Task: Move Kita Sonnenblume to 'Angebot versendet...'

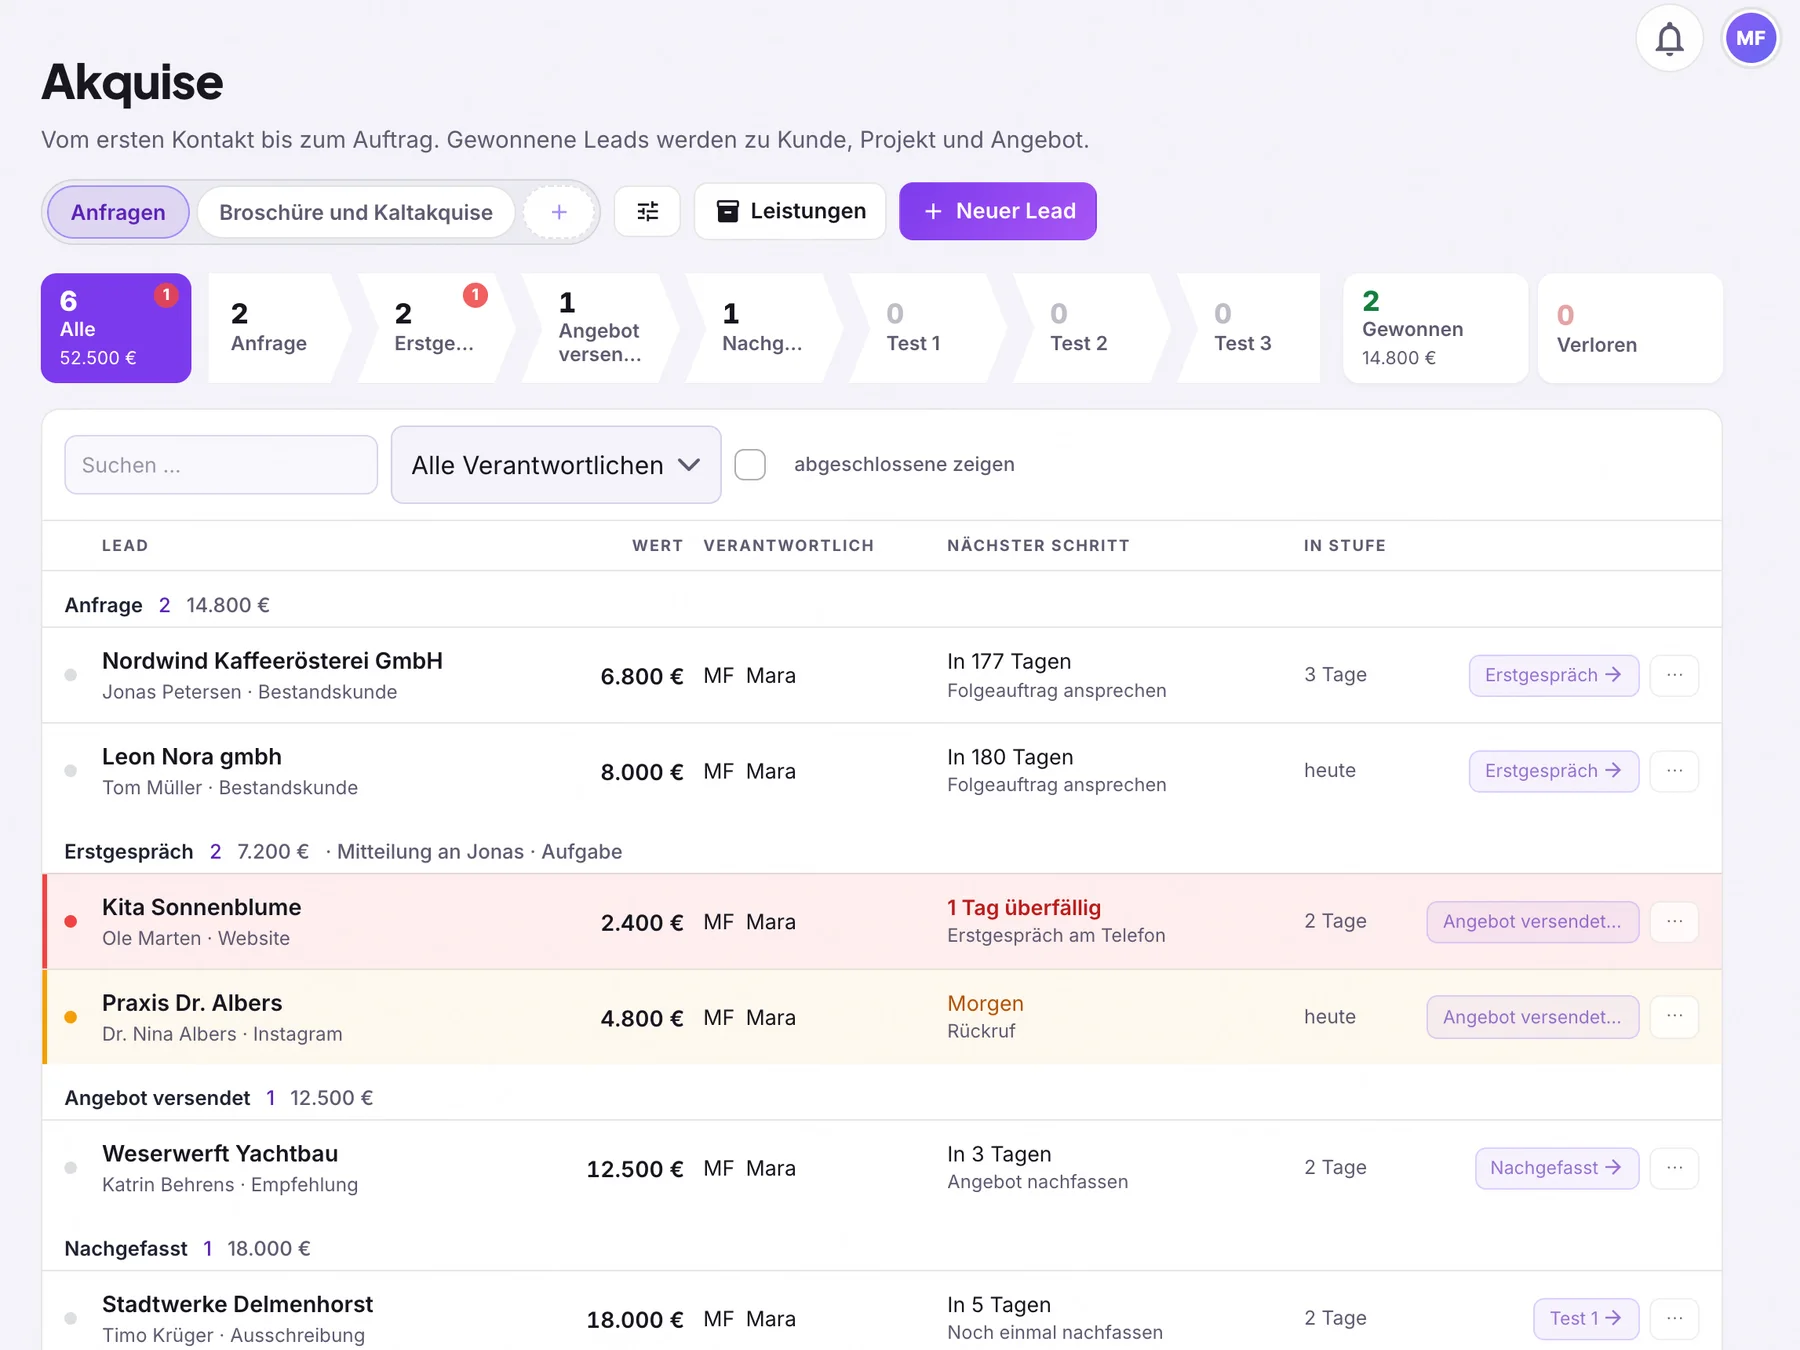Action: (x=1532, y=921)
